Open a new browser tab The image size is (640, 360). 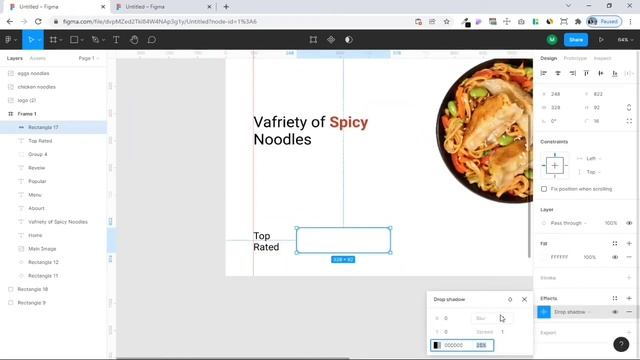point(226,7)
